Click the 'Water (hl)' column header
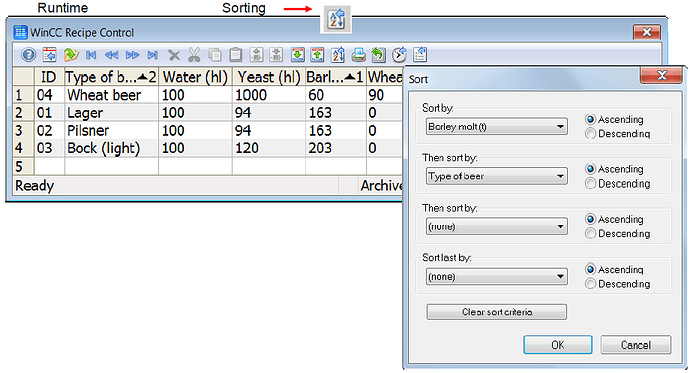 195,77
